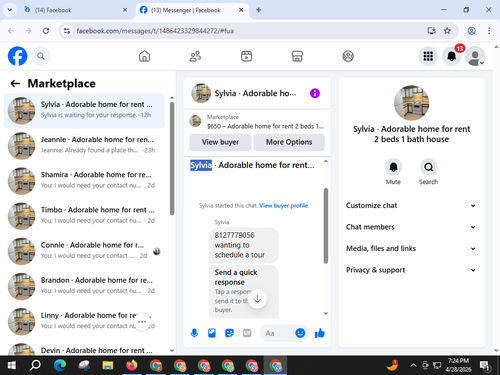This screenshot has width=500, height=375.
Task: Attach a photo using the image icon
Action: click(x=212, y=333)
